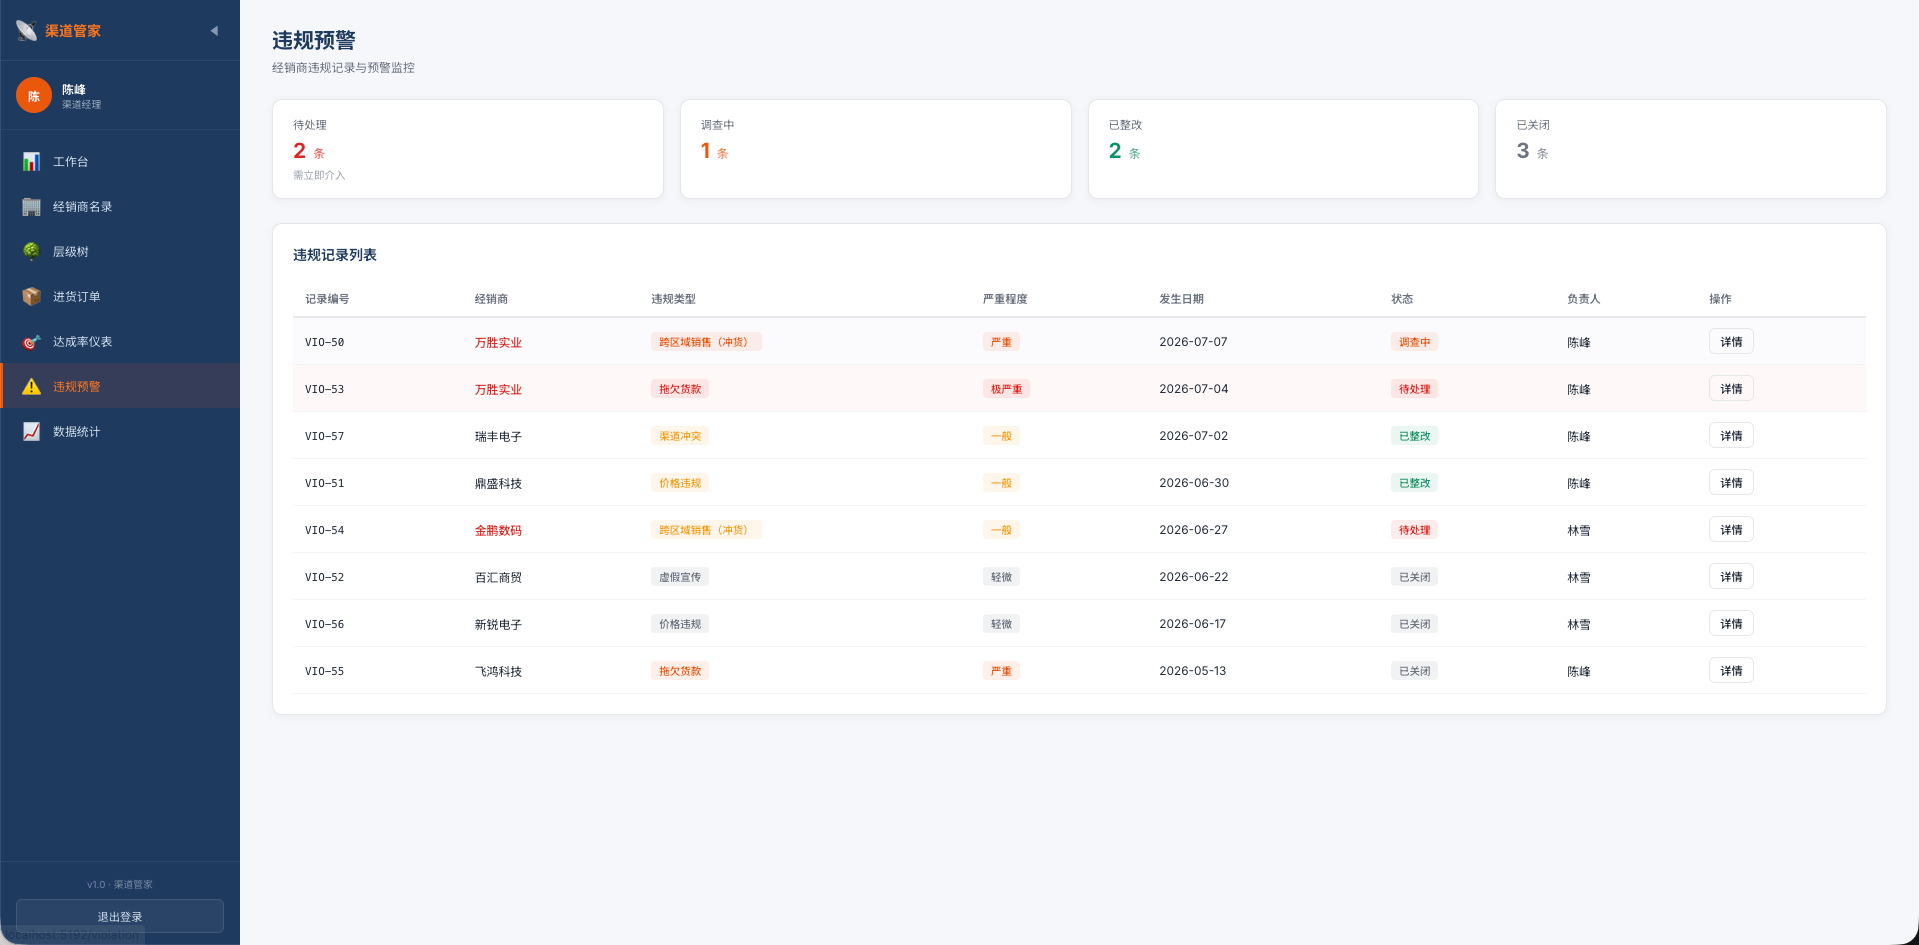The height and width of the screenshot is (945, 1919).
Task: Open 详情 for record VIO-57
Action: pyautogui.click(x=1731, y=436)
